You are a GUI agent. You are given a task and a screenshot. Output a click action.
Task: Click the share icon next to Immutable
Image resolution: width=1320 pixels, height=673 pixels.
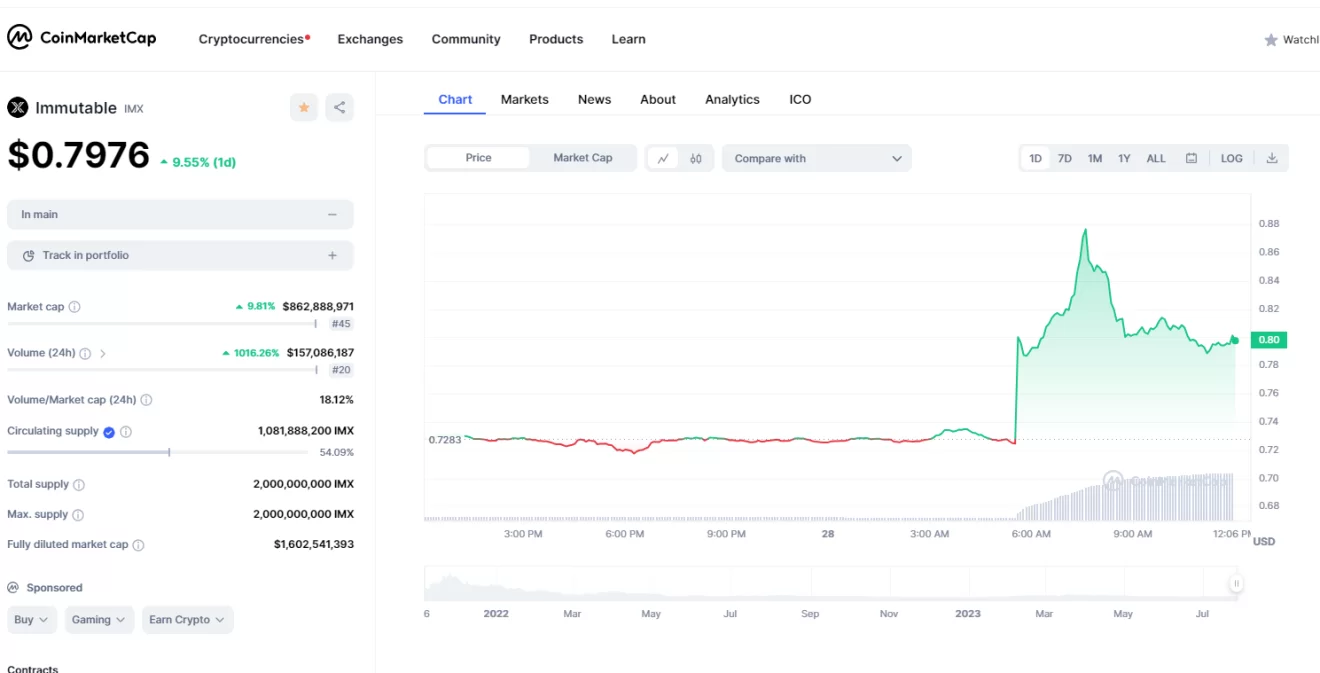click(340, 108)
